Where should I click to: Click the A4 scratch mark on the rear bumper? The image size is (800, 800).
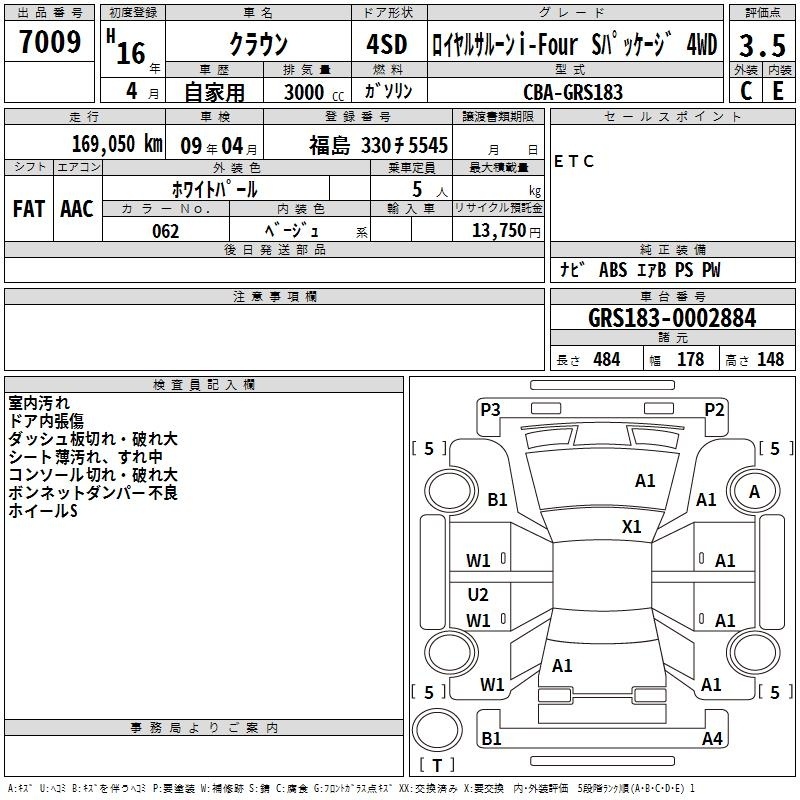point(712,739)
